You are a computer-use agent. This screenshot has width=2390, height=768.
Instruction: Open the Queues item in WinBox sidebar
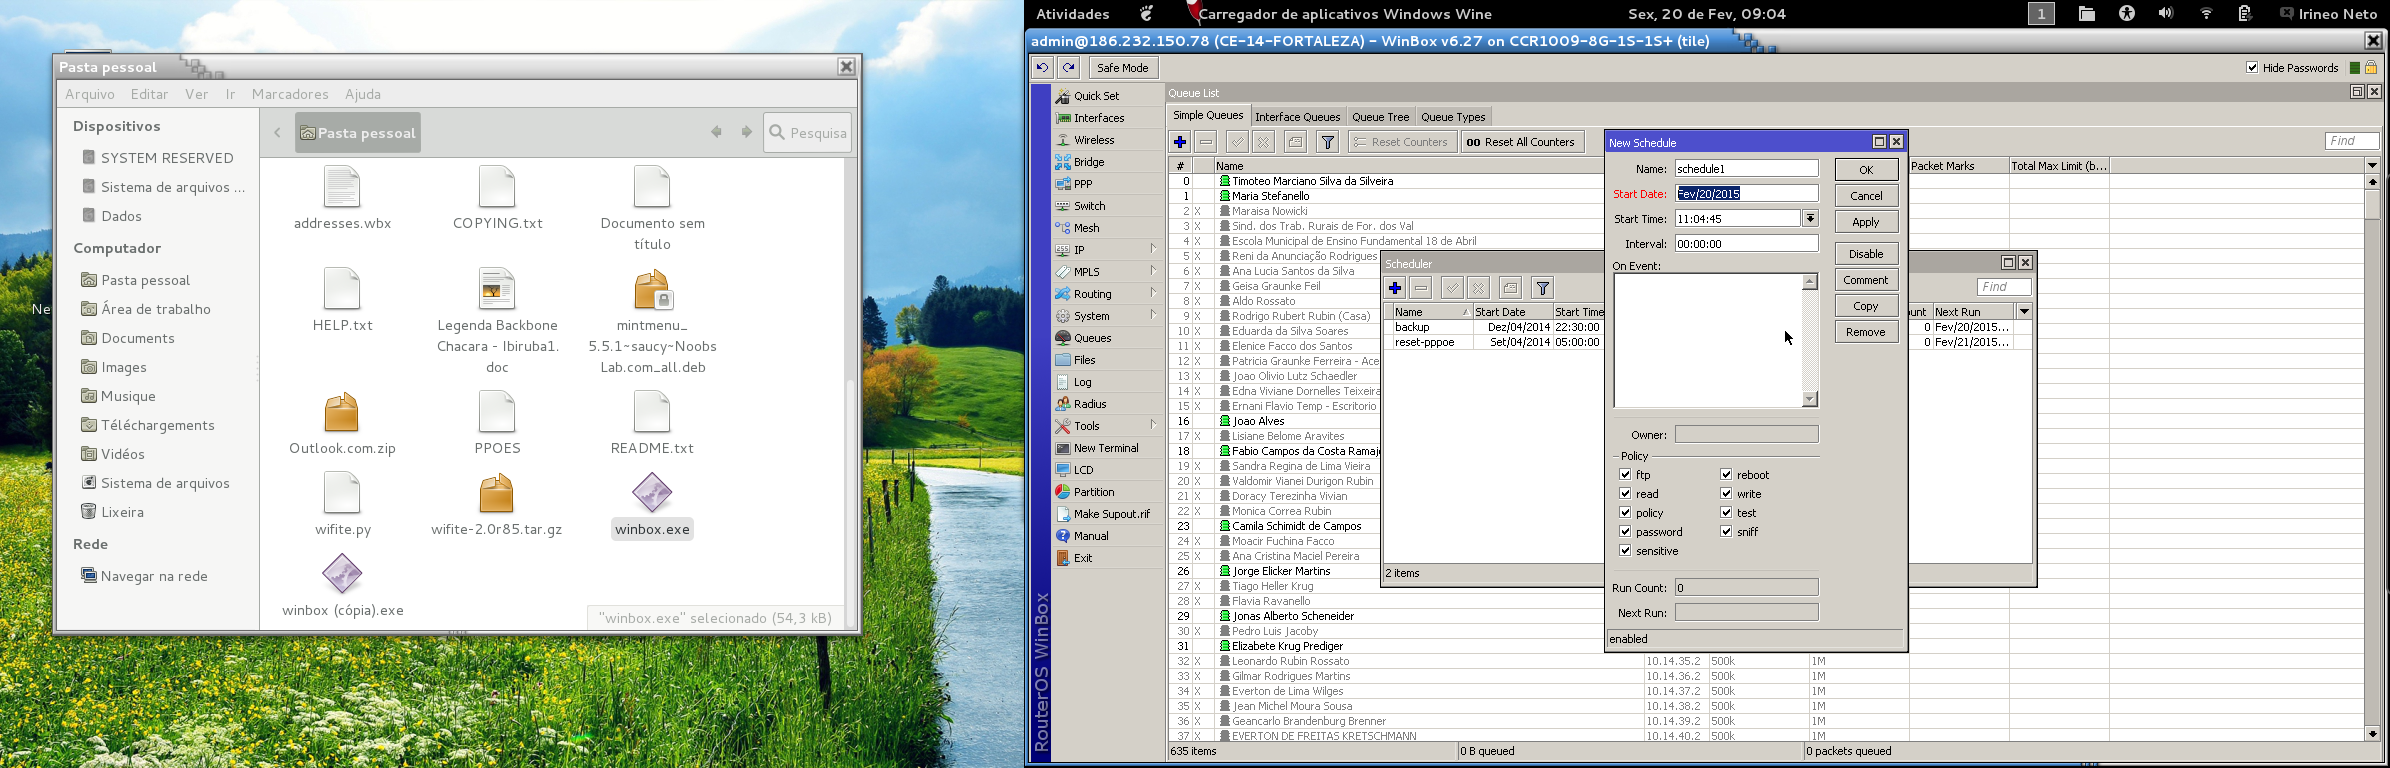pyautogui.click(x=1092, y=338)
